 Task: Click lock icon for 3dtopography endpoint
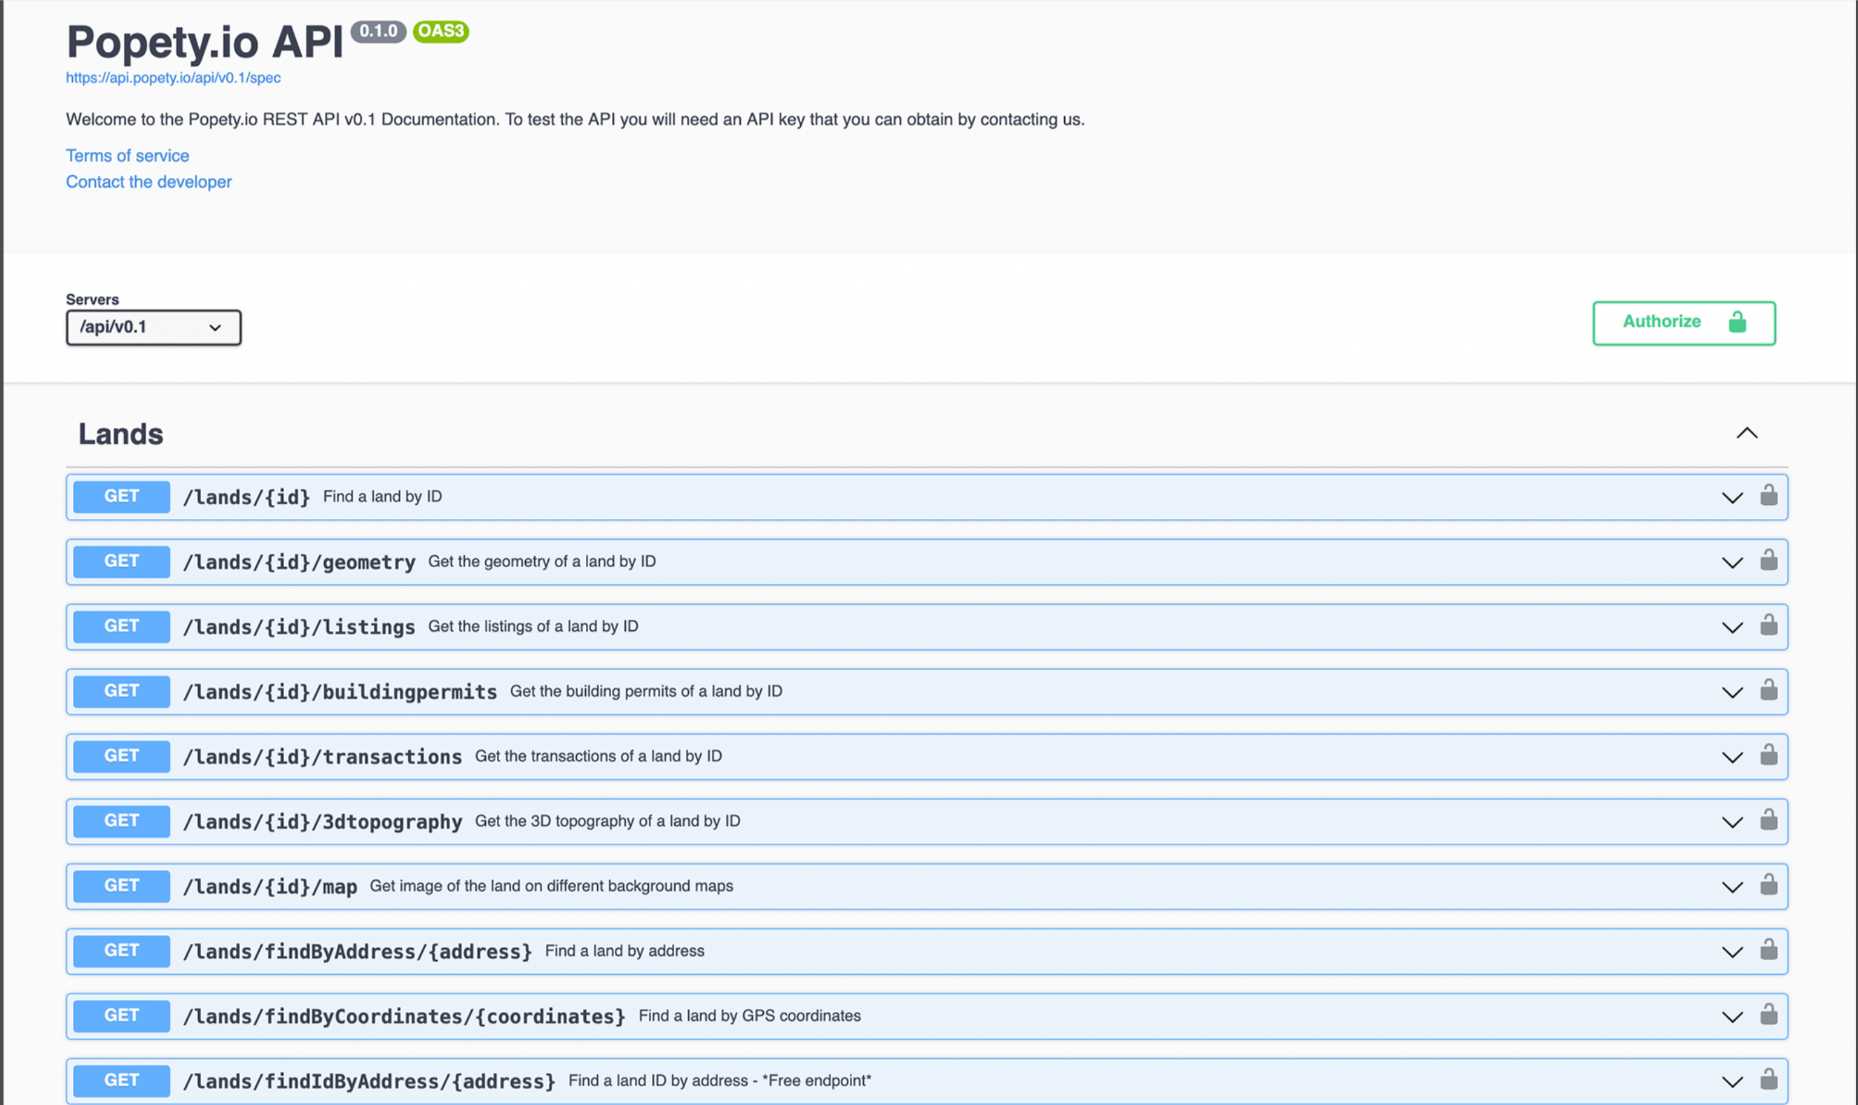1768,821
